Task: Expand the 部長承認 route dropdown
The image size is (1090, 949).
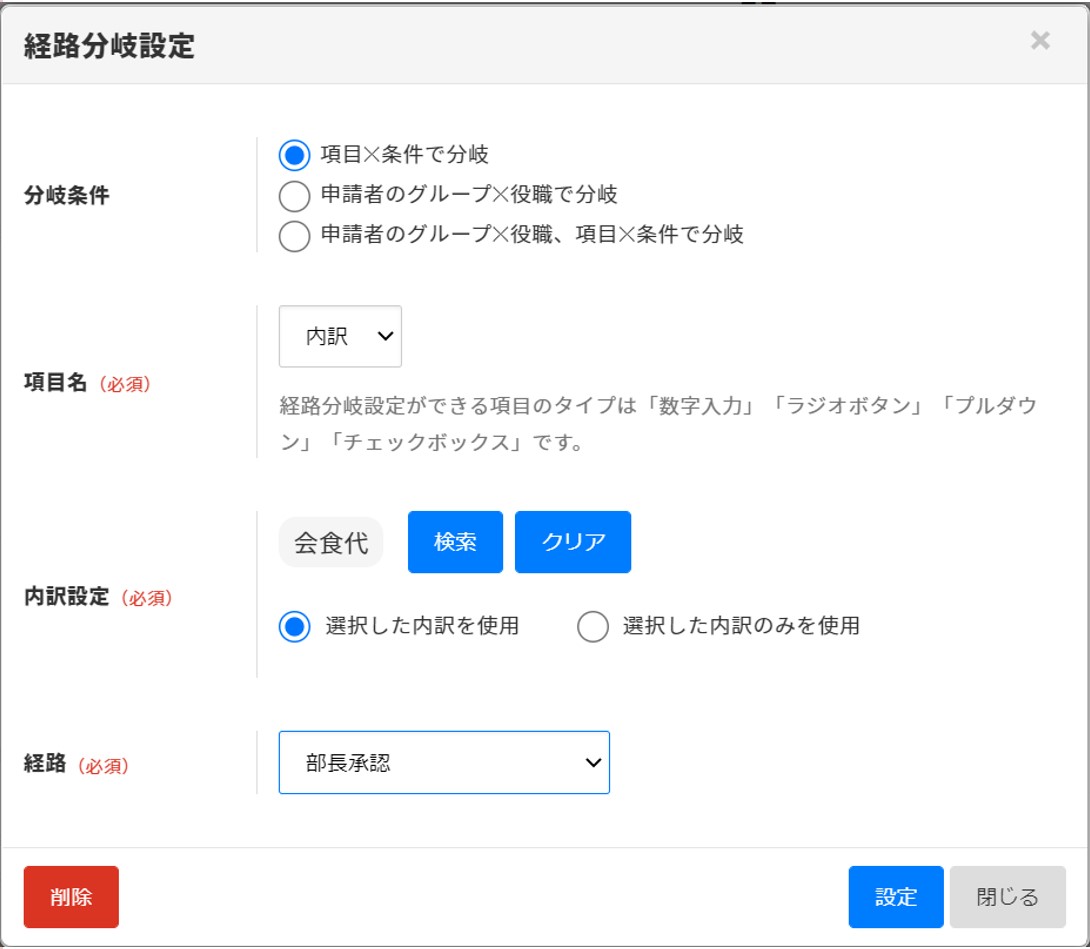Action: click(x=443, y=763)
